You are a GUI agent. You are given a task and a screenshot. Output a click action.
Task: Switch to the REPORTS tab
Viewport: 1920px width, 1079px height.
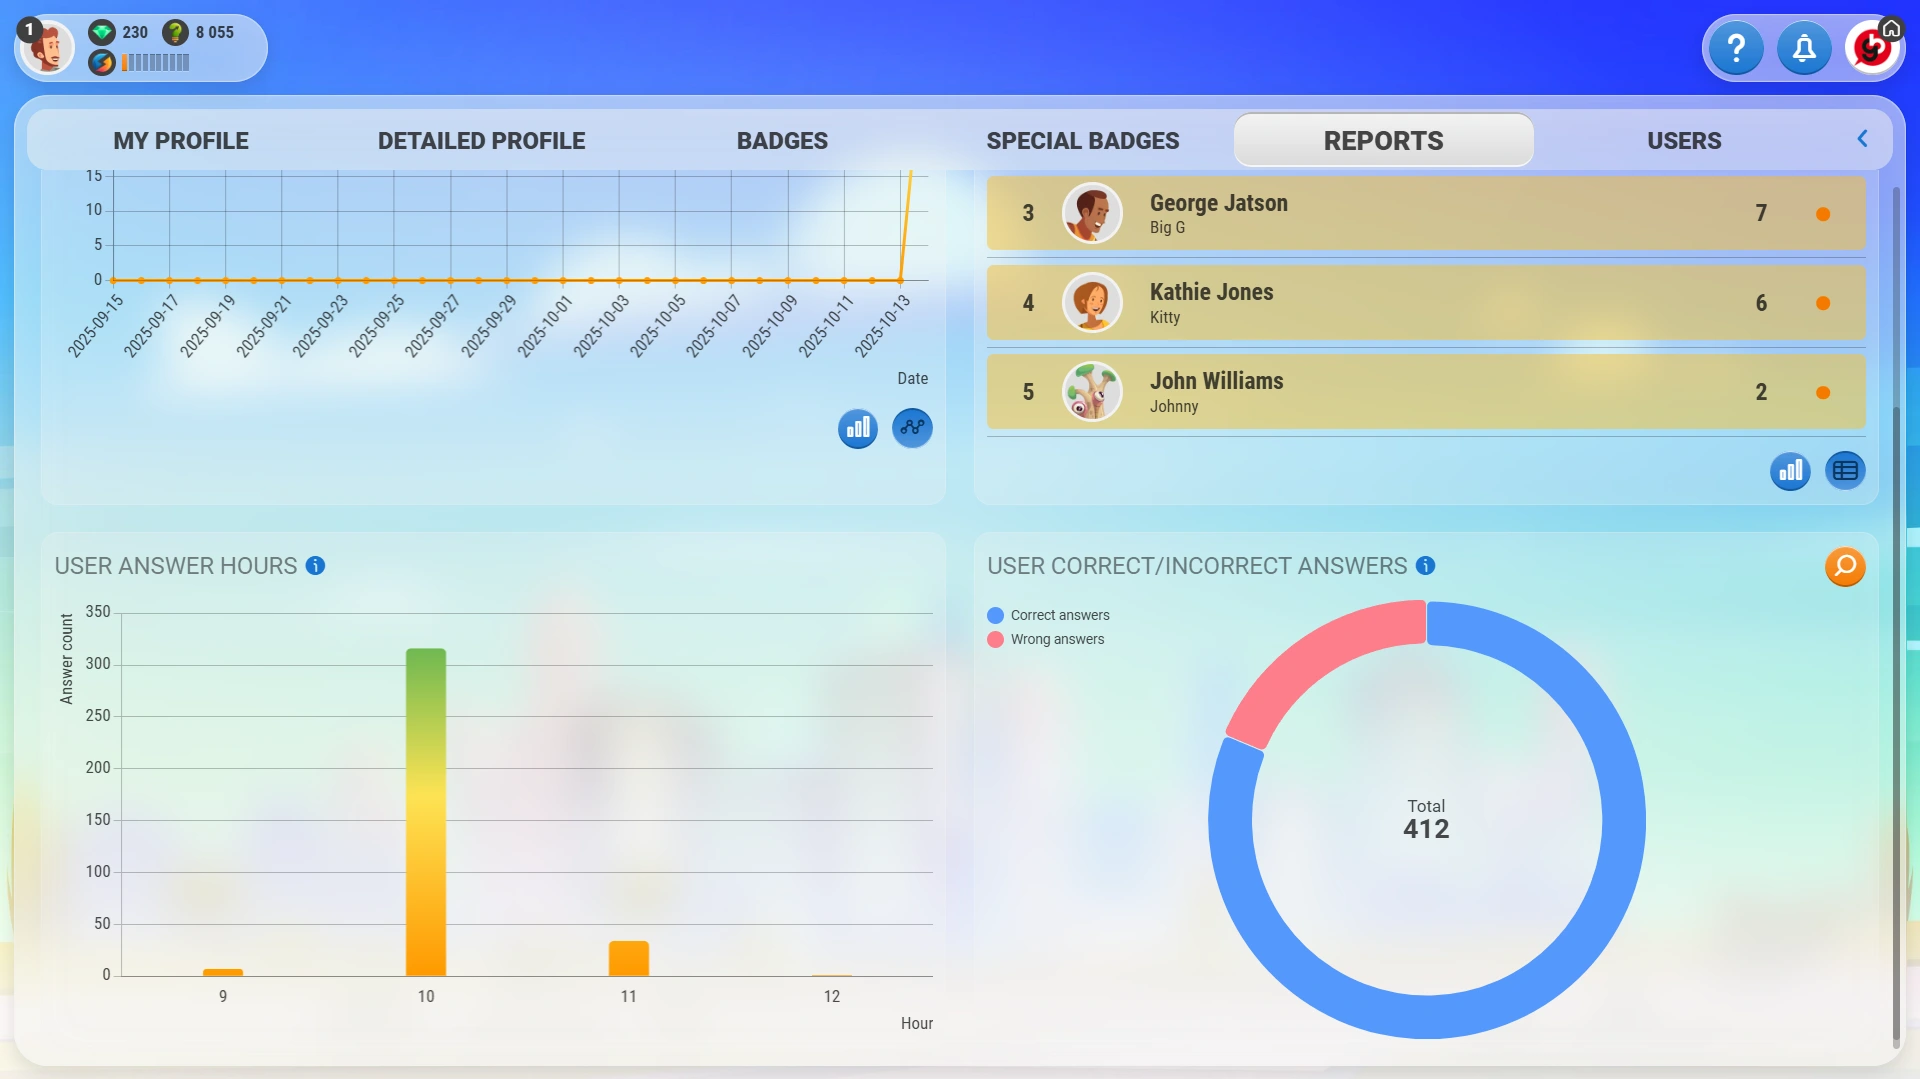1382,140
